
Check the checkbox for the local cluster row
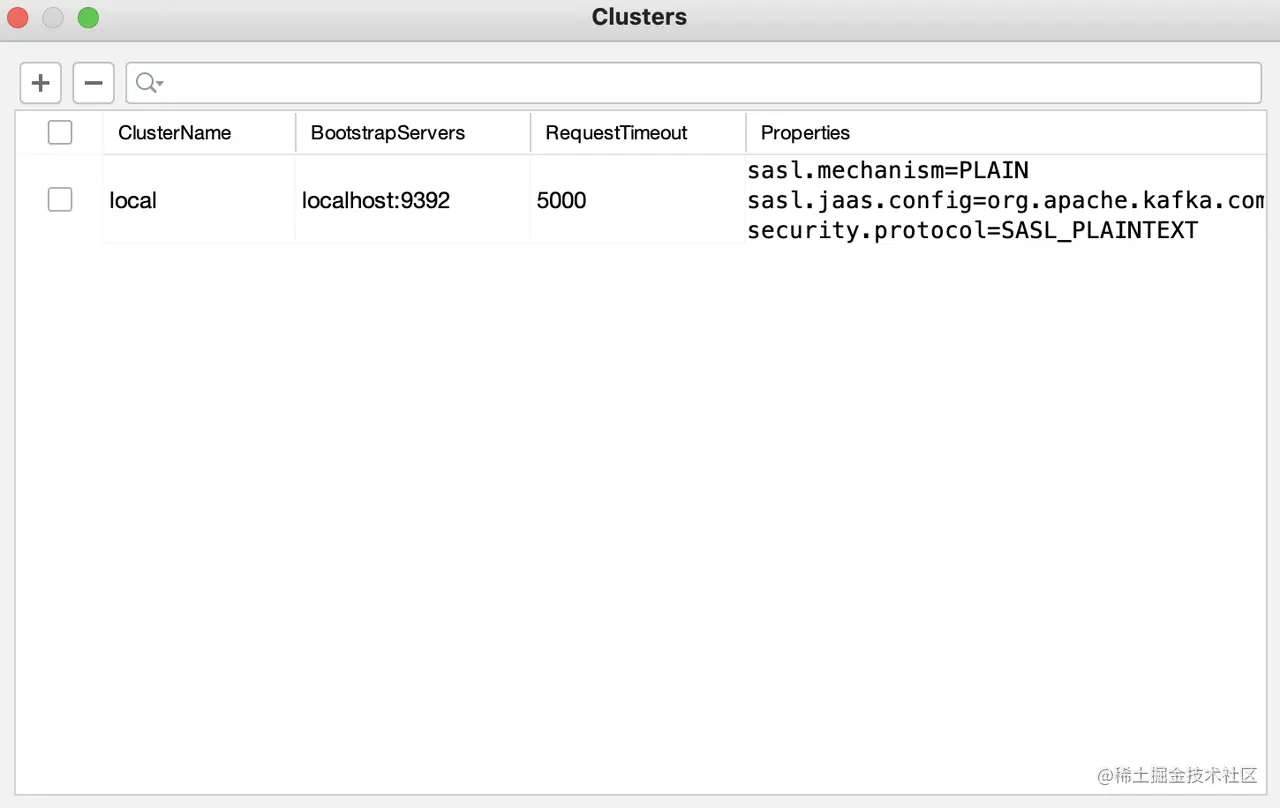point(60,200)
